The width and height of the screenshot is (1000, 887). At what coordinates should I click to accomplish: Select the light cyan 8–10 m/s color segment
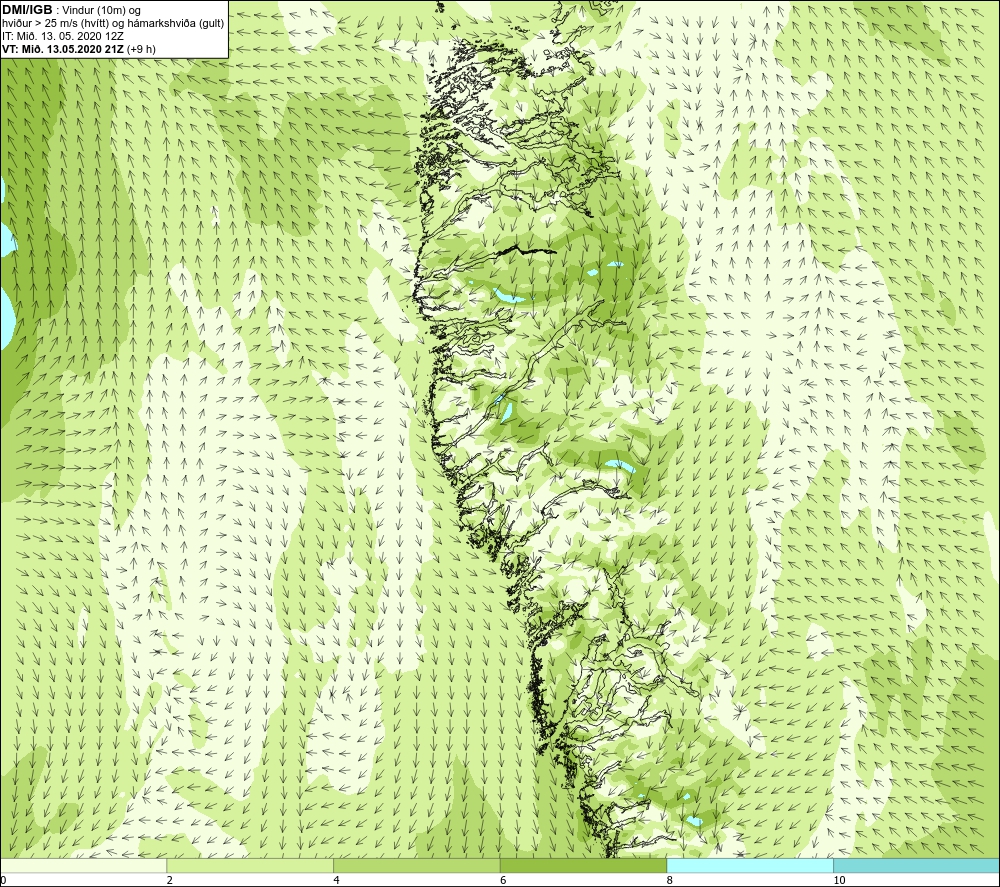click(749, 866)
